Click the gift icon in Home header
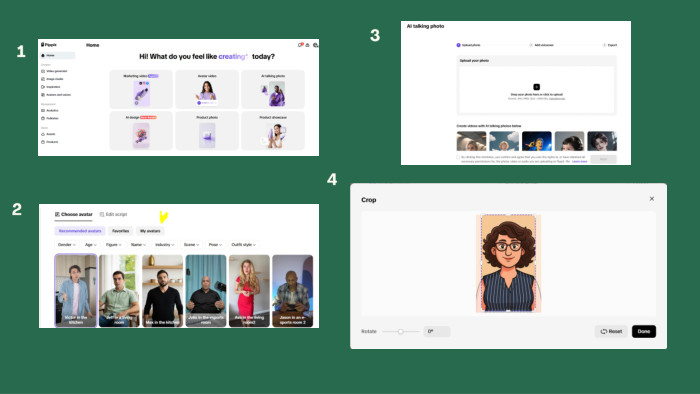The image size is (700, 394). (x=308, y=45)
